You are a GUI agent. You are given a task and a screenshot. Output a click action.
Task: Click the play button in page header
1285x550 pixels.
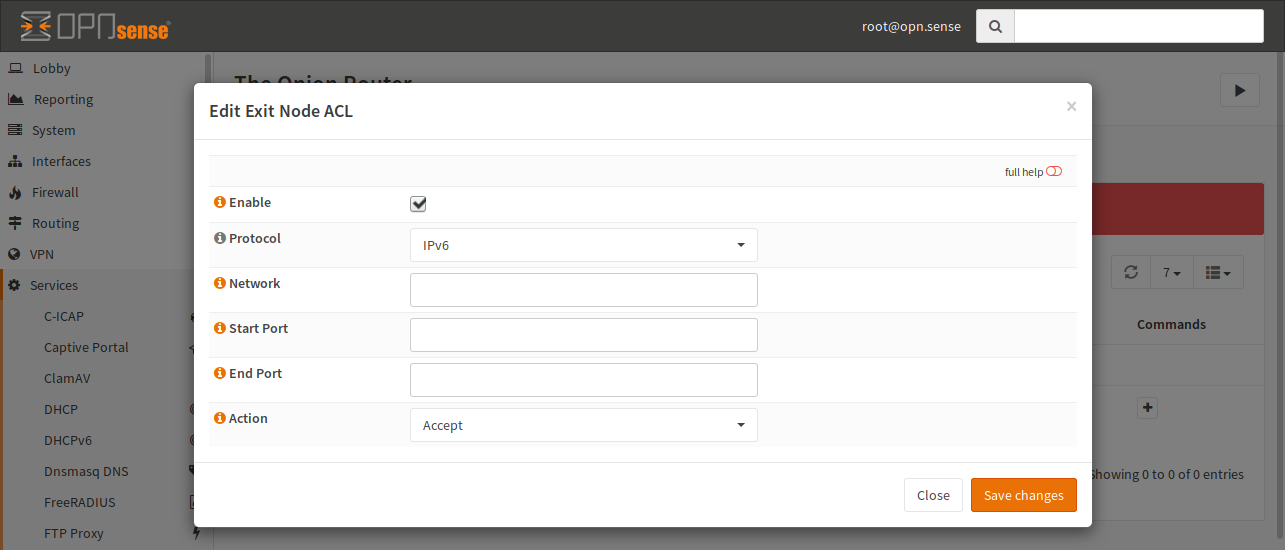[1240, 90]
